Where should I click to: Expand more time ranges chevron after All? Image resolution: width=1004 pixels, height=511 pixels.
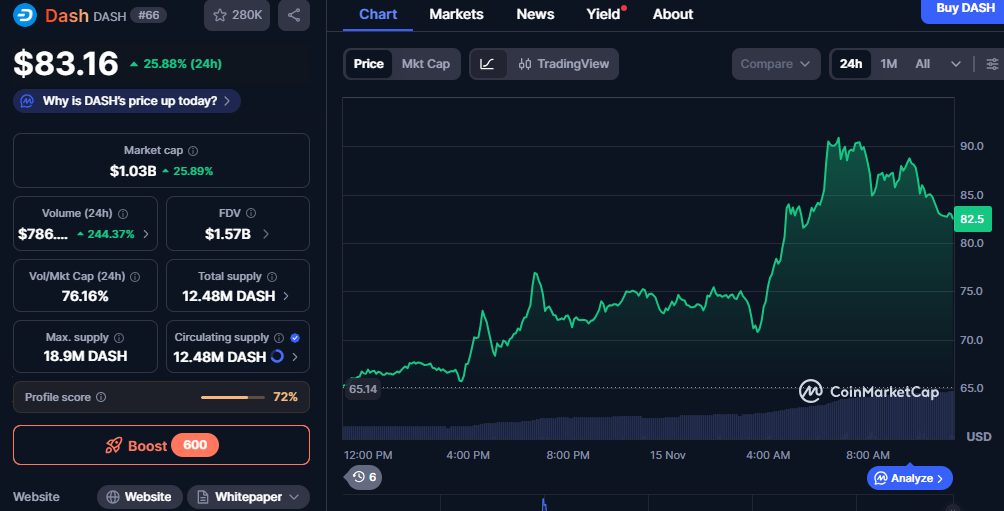coord(956,64)
